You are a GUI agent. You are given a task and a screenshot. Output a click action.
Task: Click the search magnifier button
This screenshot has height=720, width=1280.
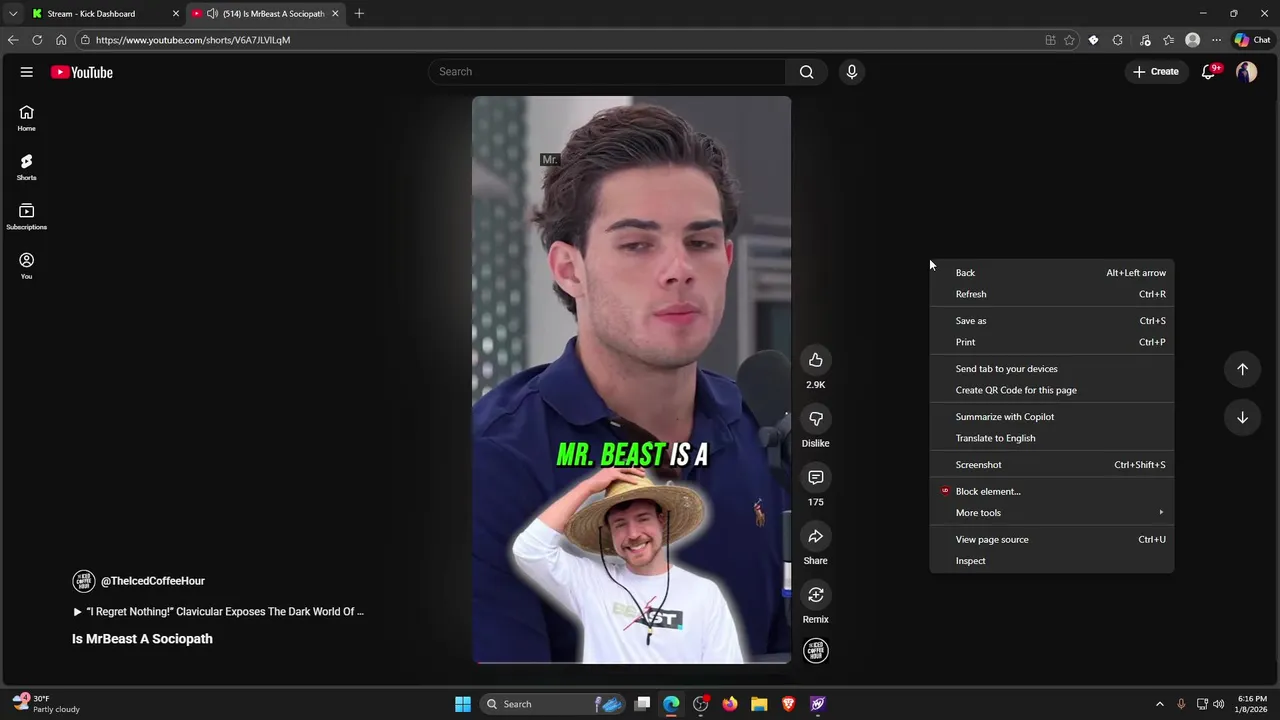(x=806, y=72)
